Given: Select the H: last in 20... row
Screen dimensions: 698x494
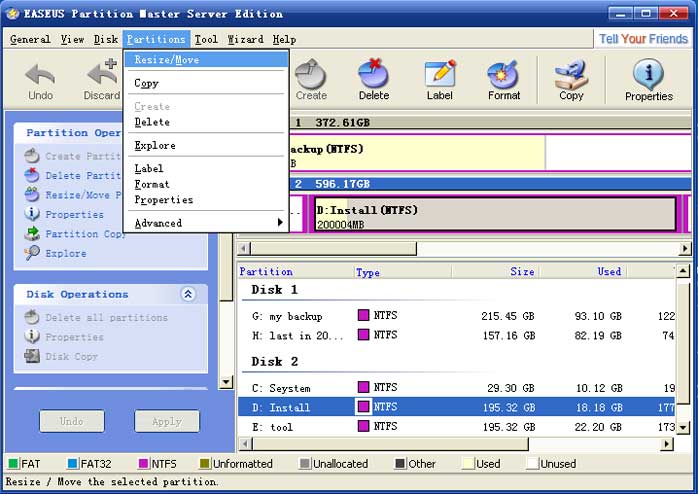Looking at the screenshot, I should [456, 335].
